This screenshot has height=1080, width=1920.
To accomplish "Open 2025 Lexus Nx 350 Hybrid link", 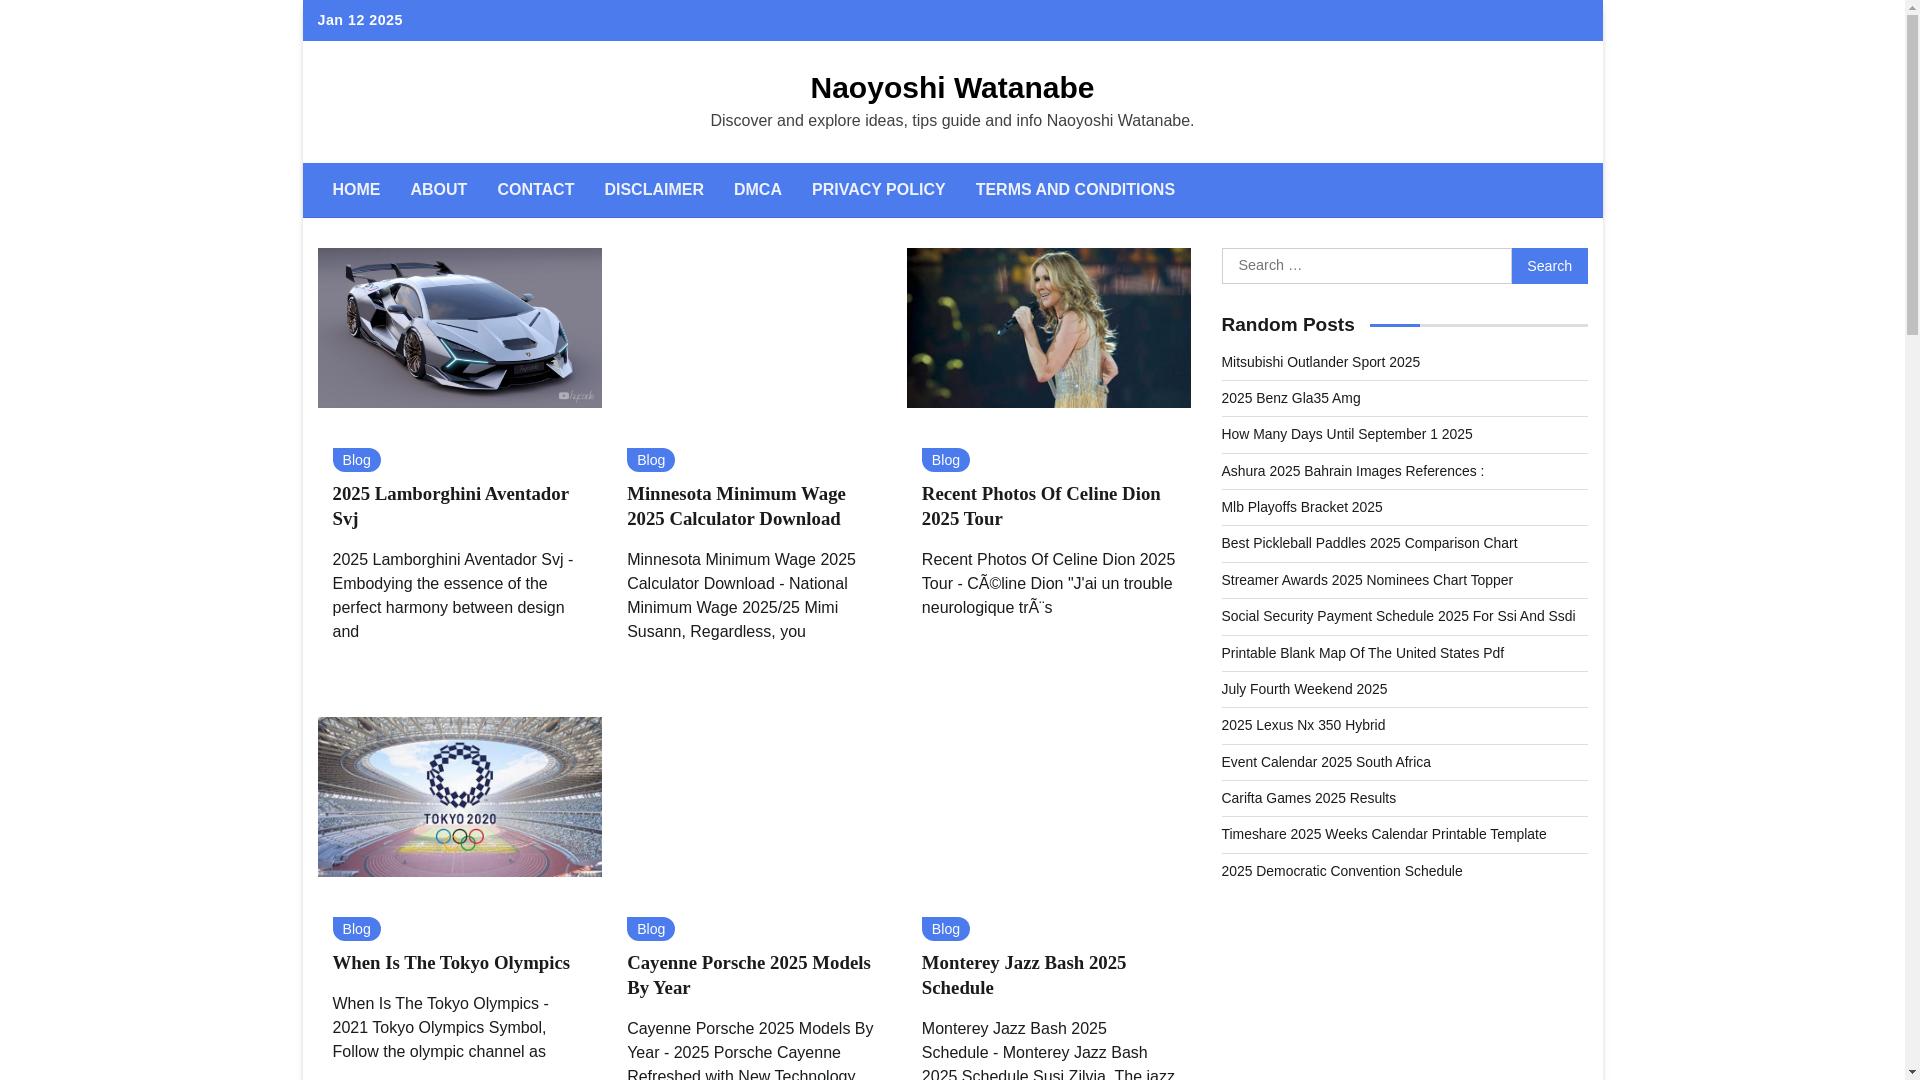I will 1303,725.
